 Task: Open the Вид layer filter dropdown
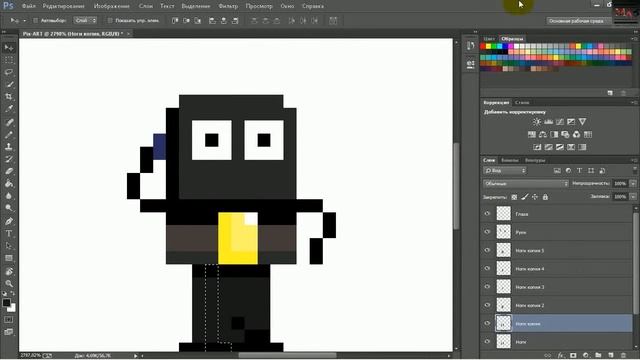pyautogui.click(x=505, y=171)
